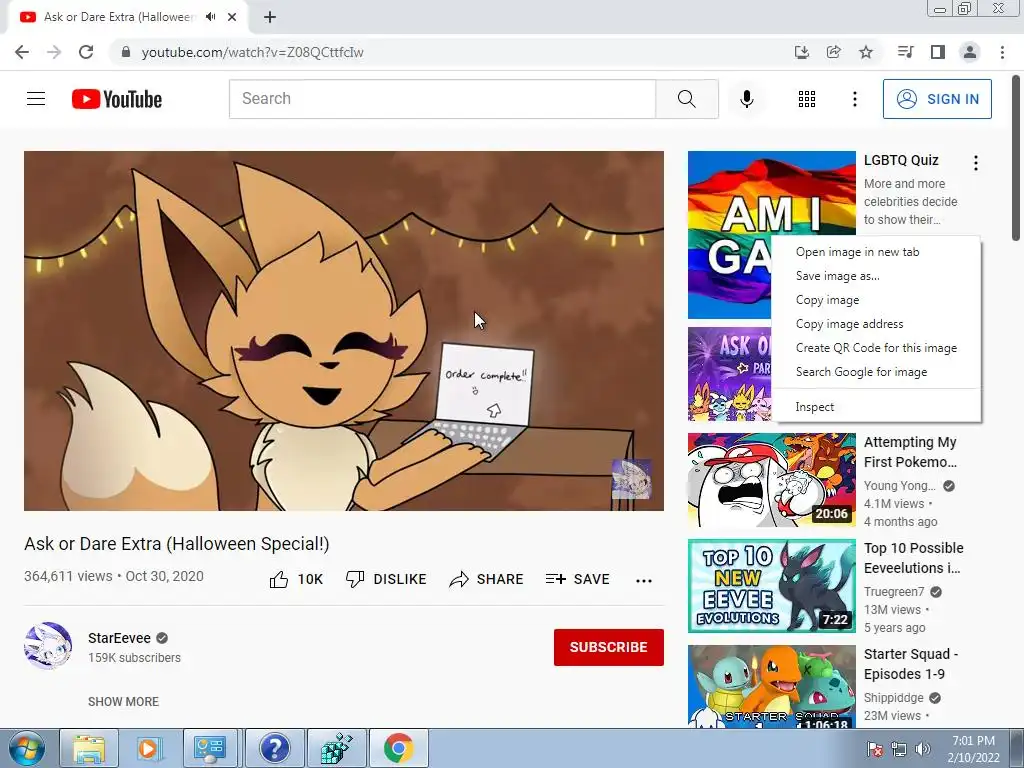
Task: Click the Chrome icon in the taskbar
Action: 399,748
